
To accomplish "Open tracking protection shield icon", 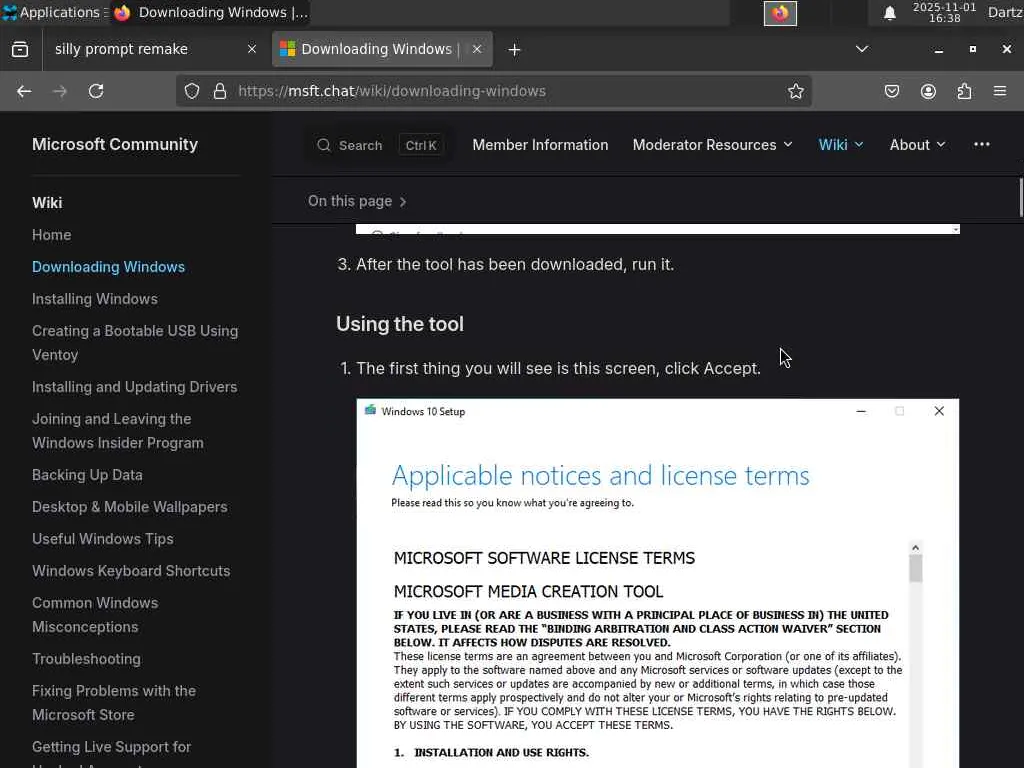I will [191, 91].
